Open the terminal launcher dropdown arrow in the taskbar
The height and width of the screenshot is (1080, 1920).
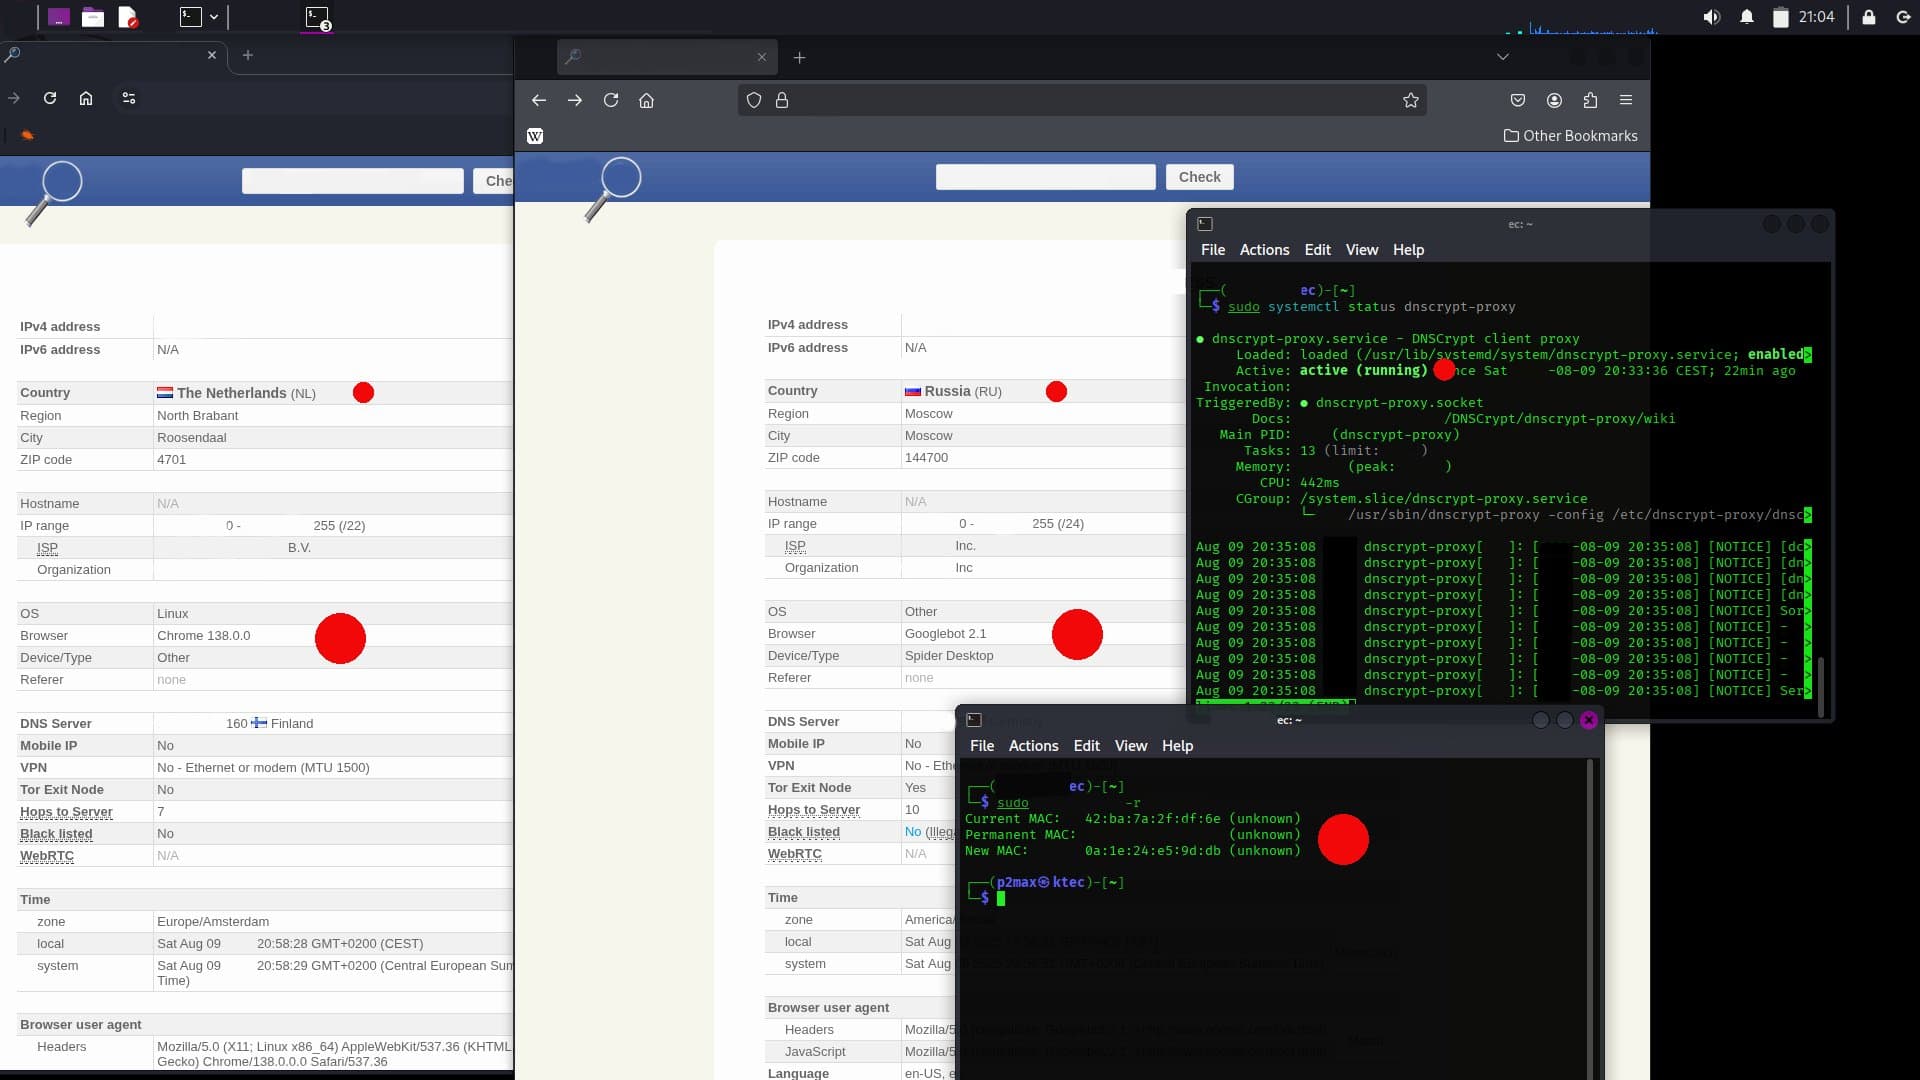point(214,17)
